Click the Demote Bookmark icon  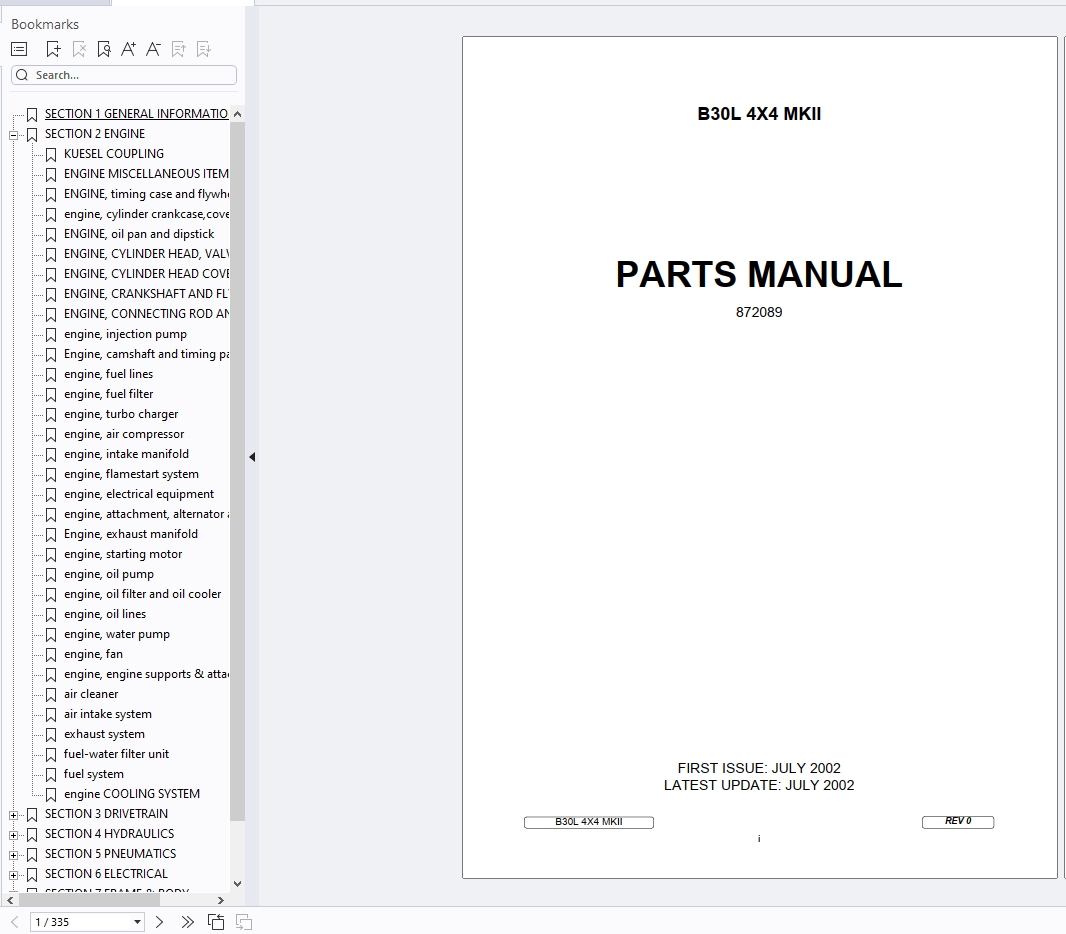pos(203,48)
